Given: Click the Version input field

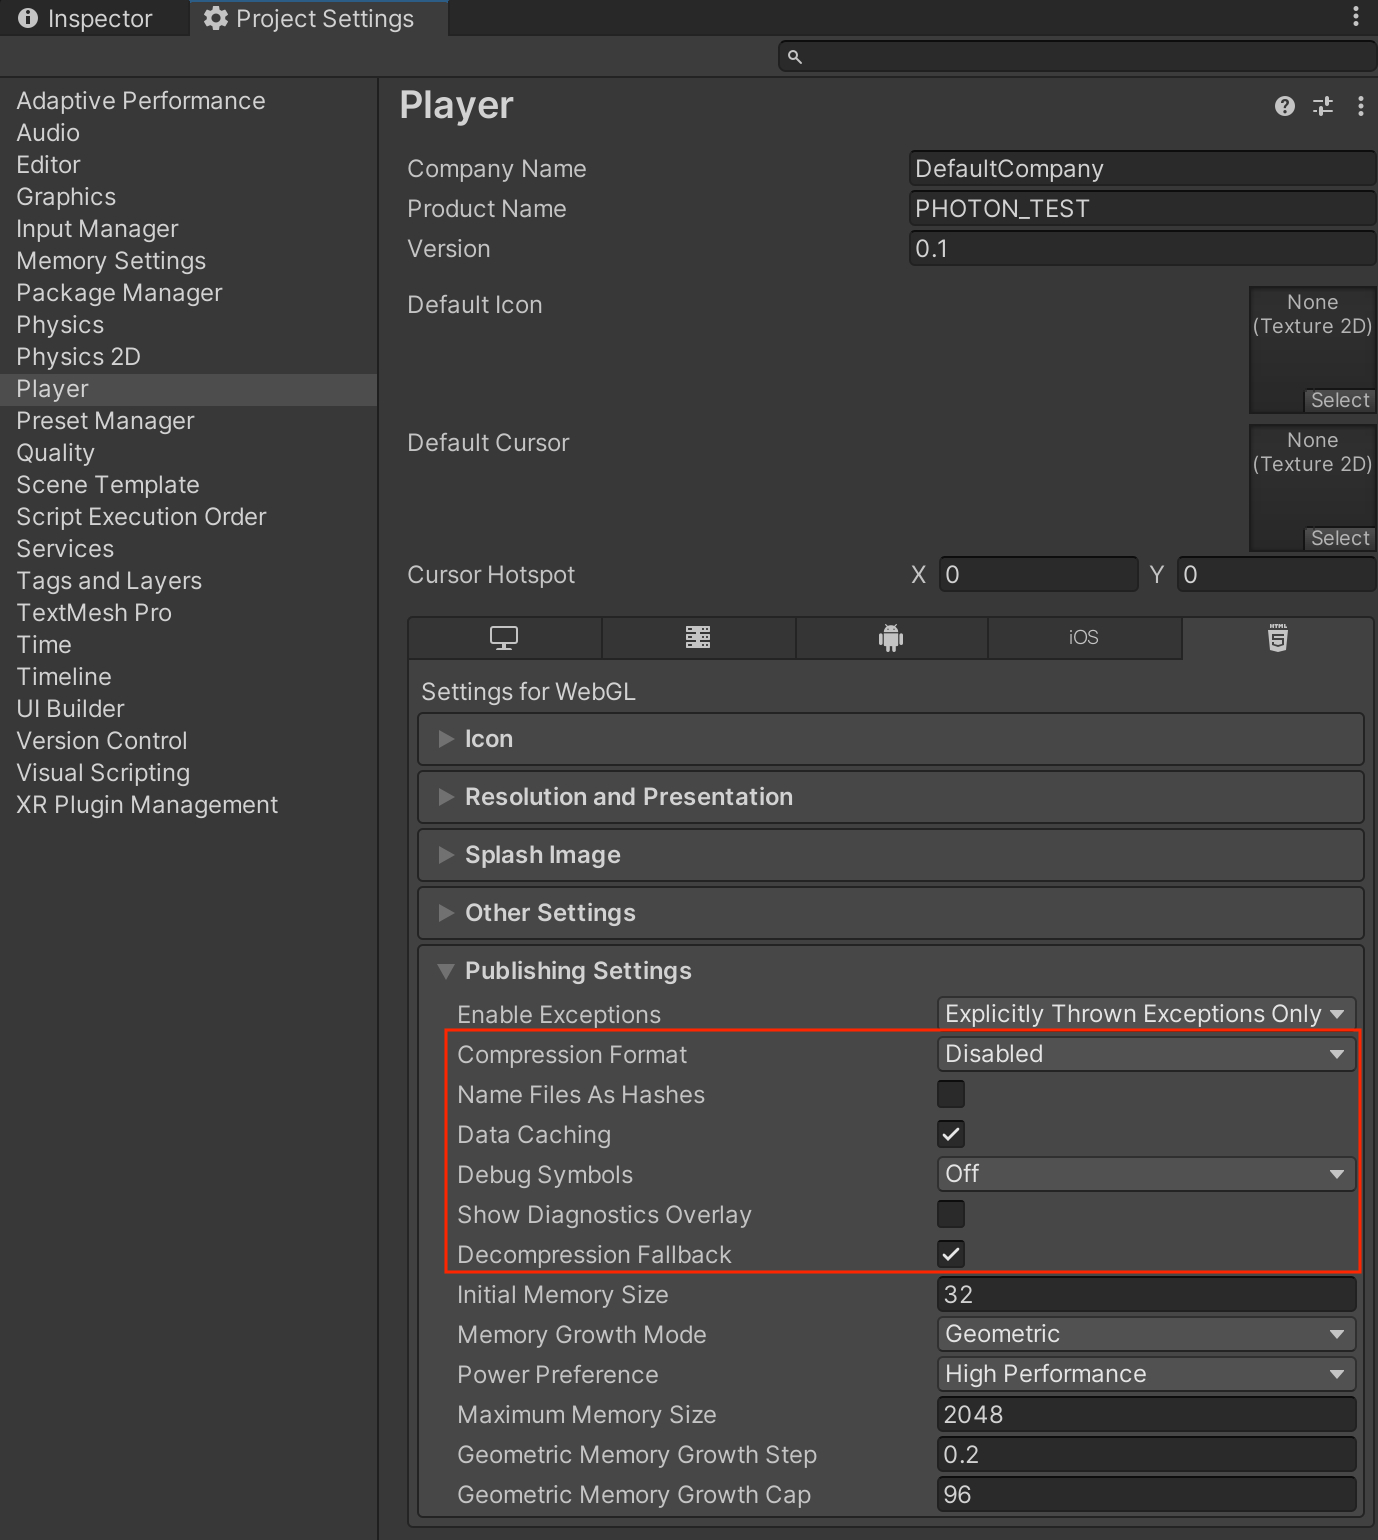Looking at the screenshot, I should pyautogui.click(x=1140, y=248).
